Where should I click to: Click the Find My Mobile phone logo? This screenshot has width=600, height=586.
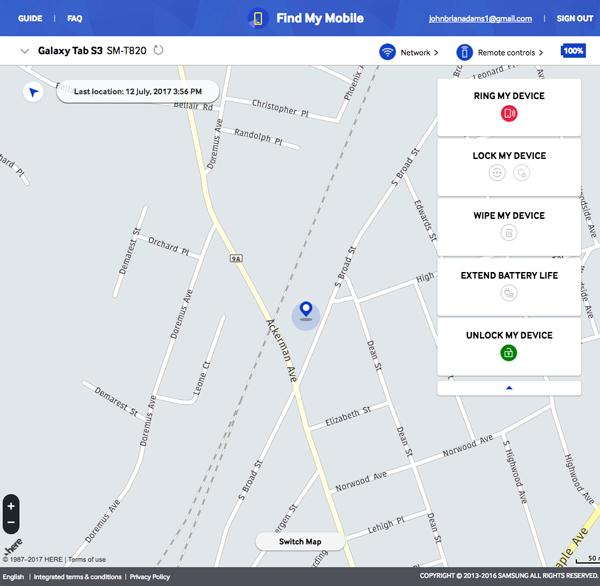point(258,18)
